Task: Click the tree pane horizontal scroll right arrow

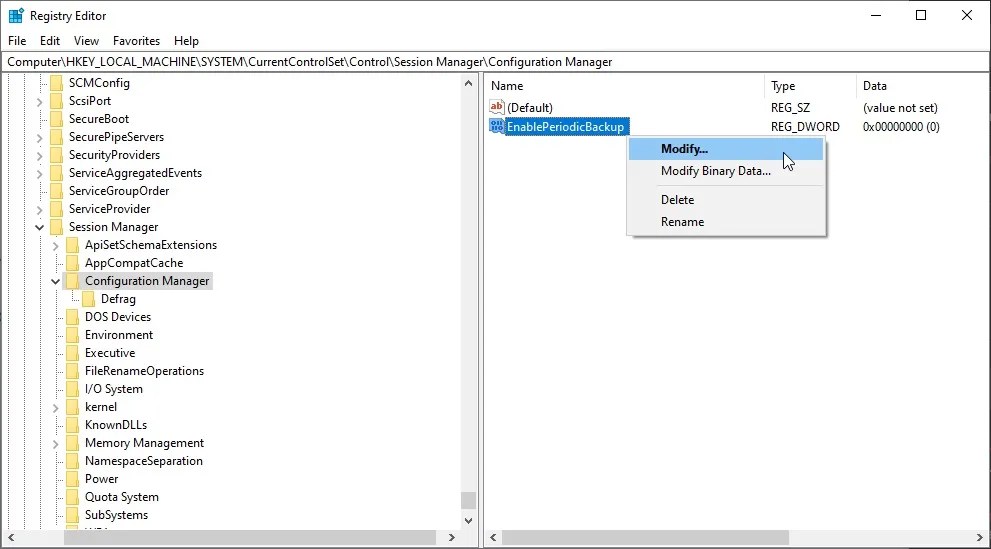Action: tap(451, 538)
